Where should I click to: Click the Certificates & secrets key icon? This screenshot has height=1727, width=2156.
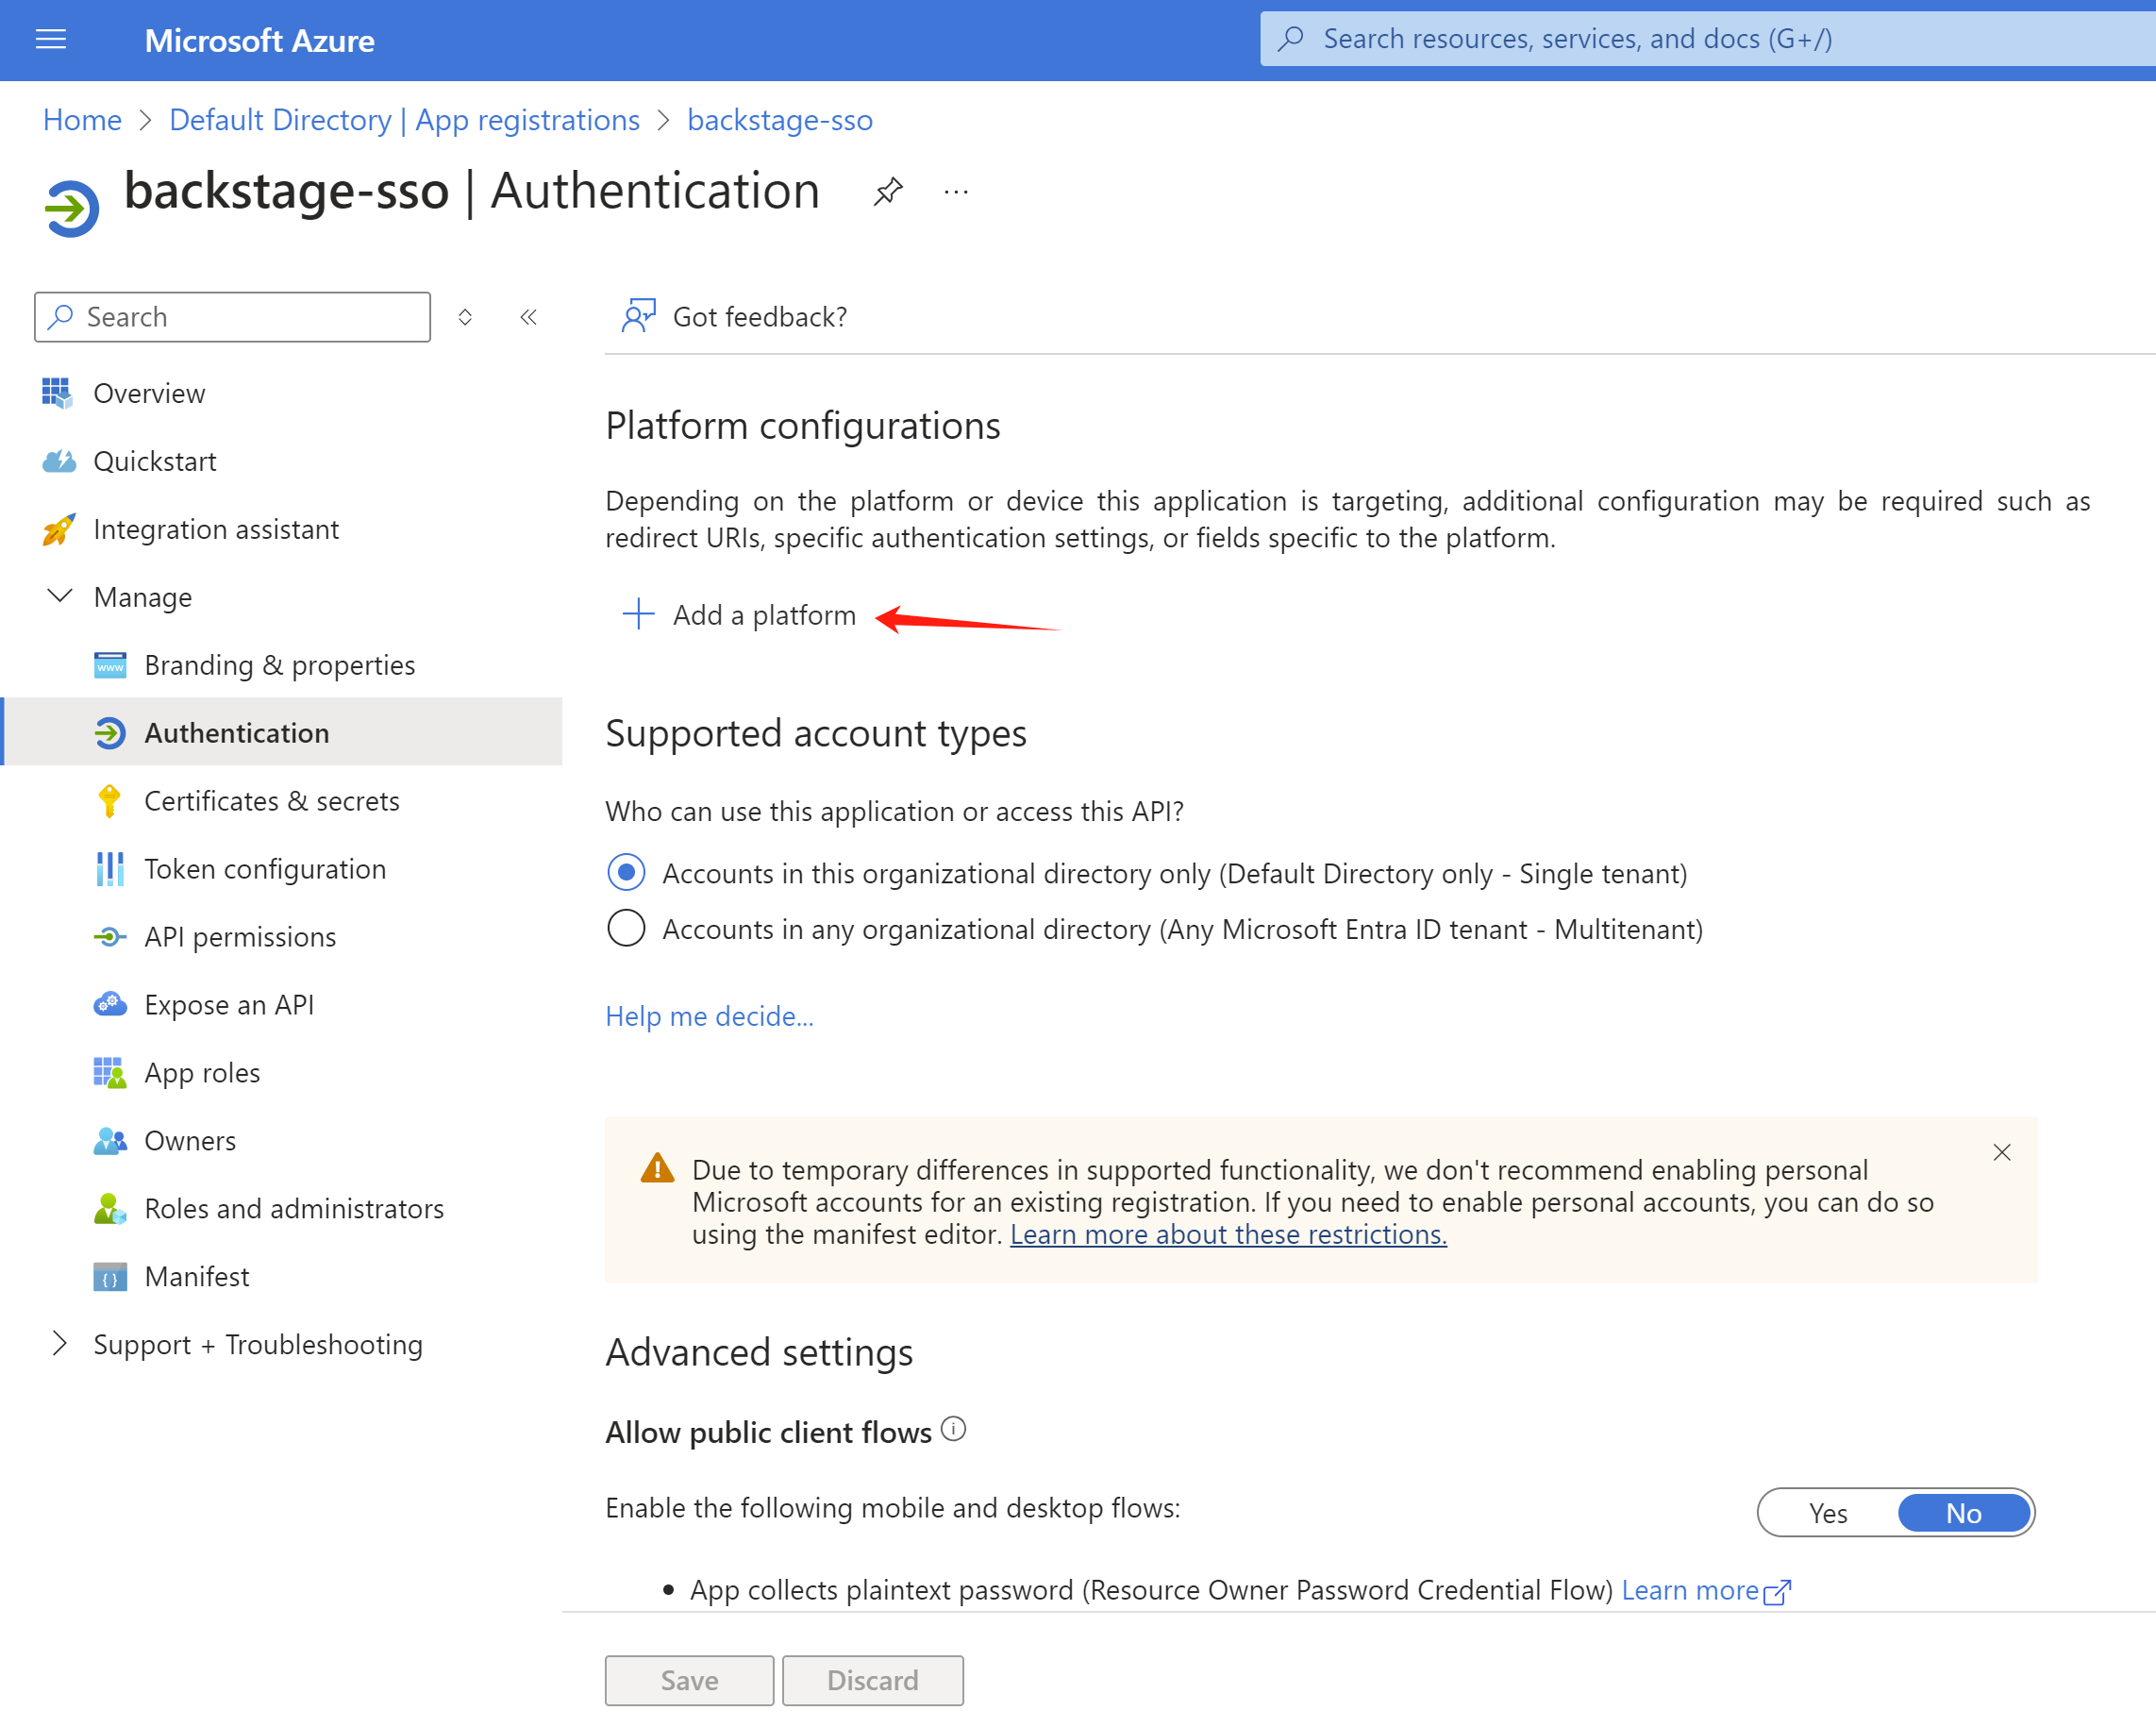109,801
